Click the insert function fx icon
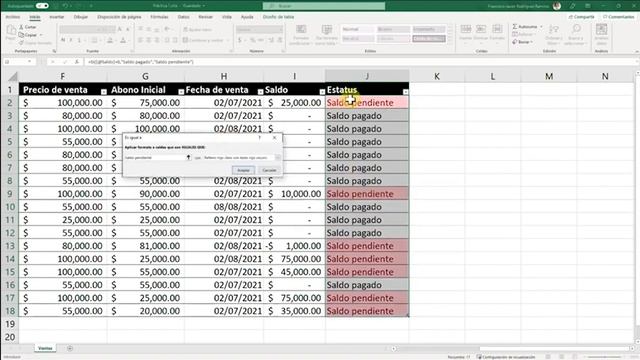 77,62
